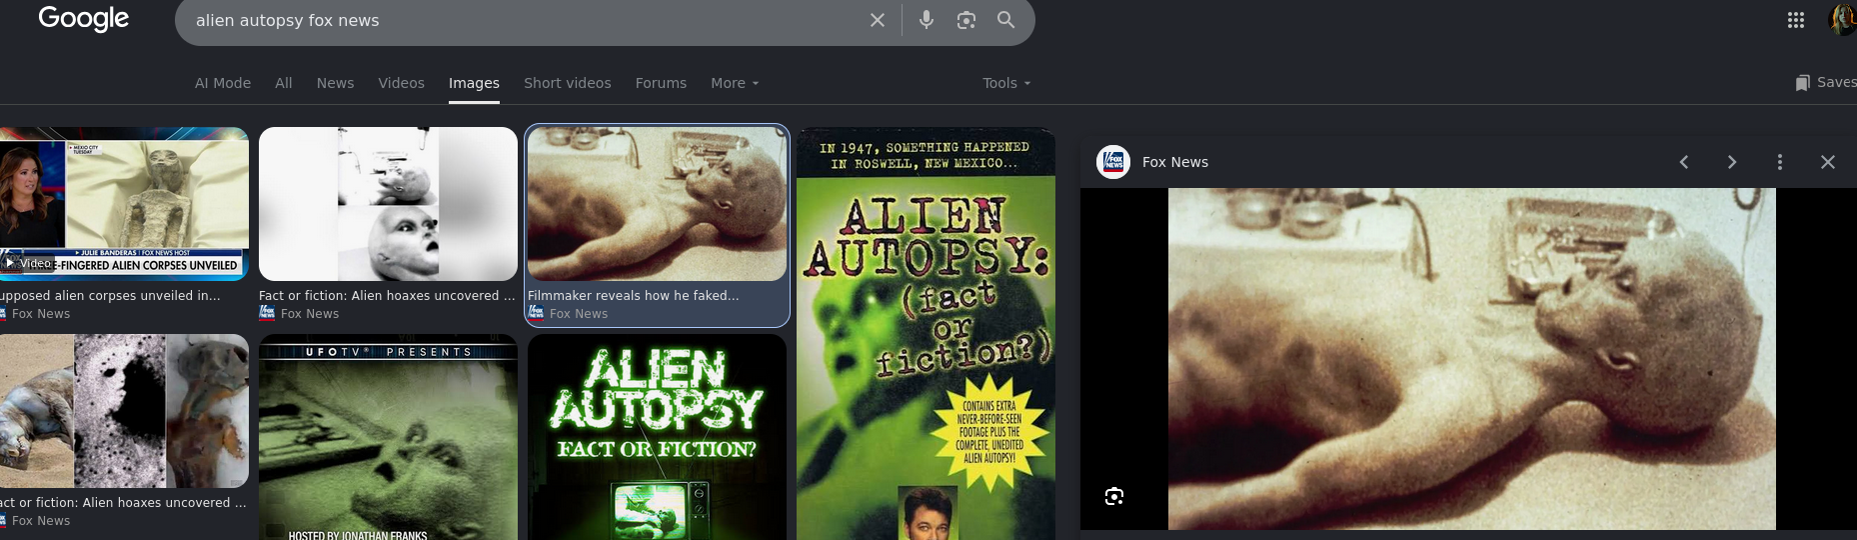The width and height of the screenshot is (1857, 540).
Task: Click the Google logo
Action: click(84, 19)
